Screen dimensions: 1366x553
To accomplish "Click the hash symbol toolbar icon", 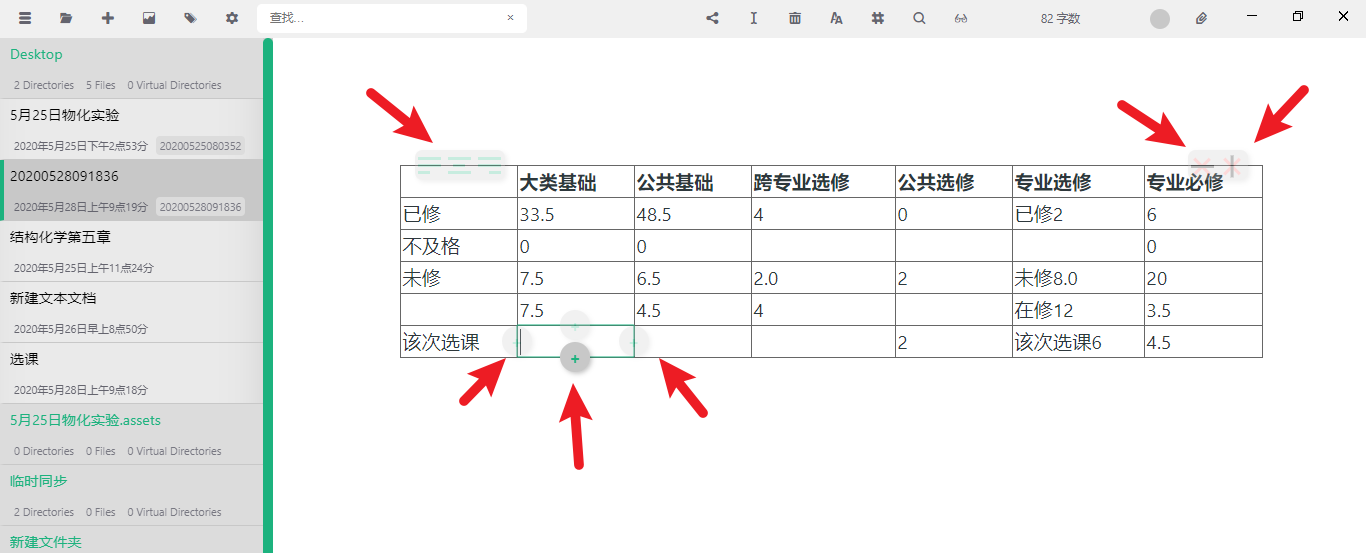I will pyautogui.click(x=878, y=18).
